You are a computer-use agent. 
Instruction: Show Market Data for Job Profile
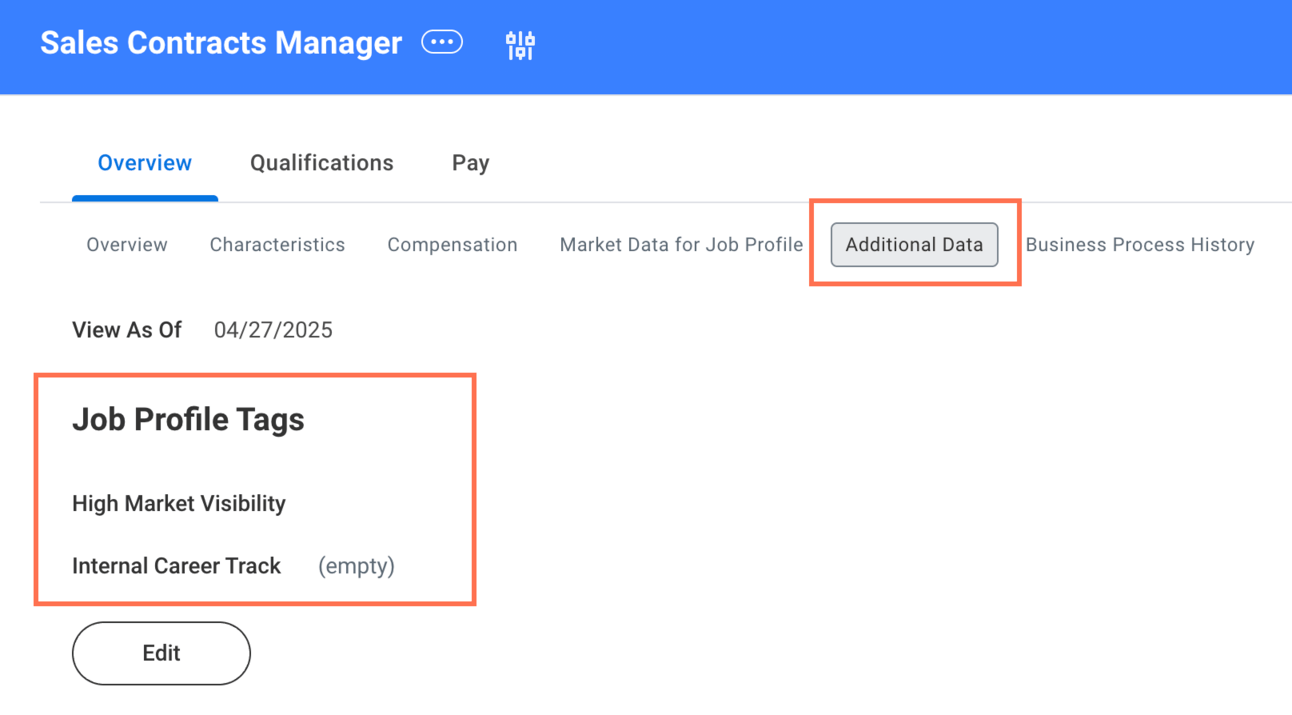tap(681, 245)
